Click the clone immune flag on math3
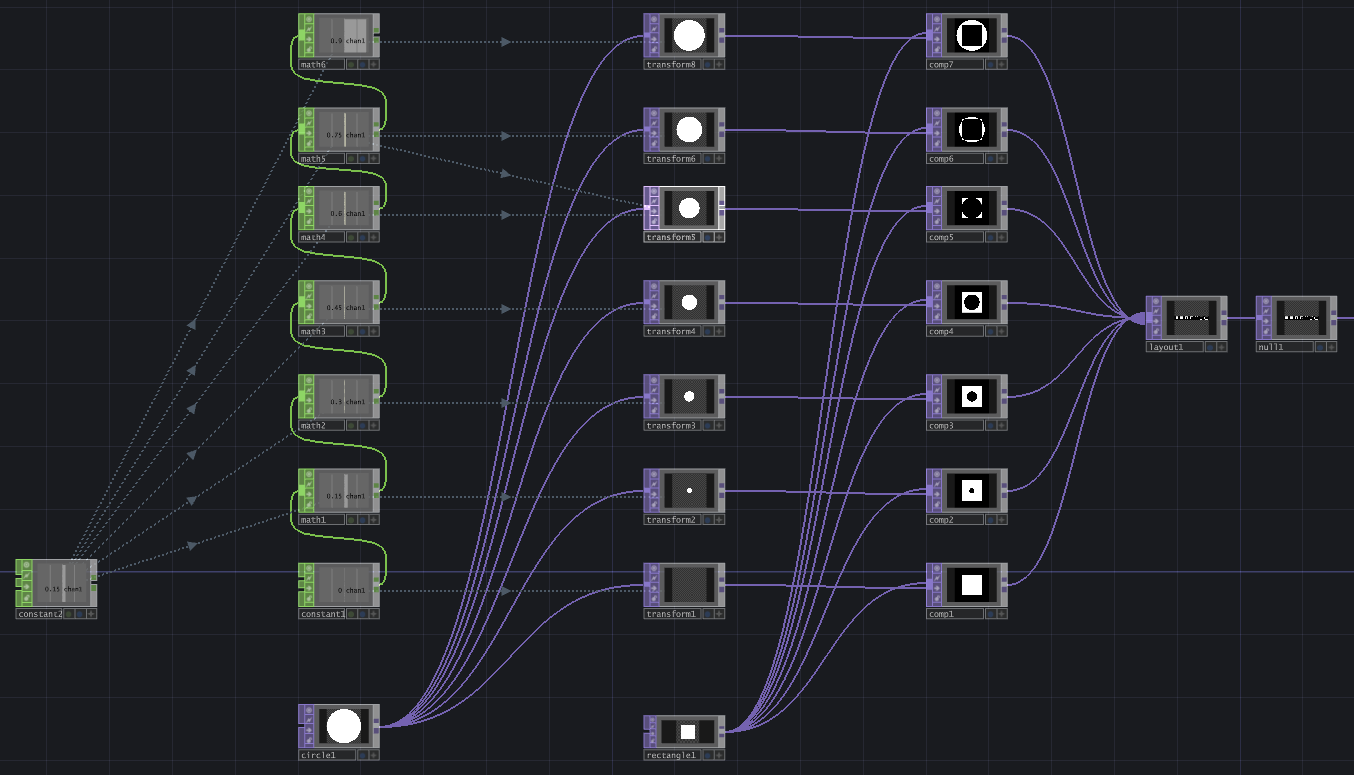 309,296
